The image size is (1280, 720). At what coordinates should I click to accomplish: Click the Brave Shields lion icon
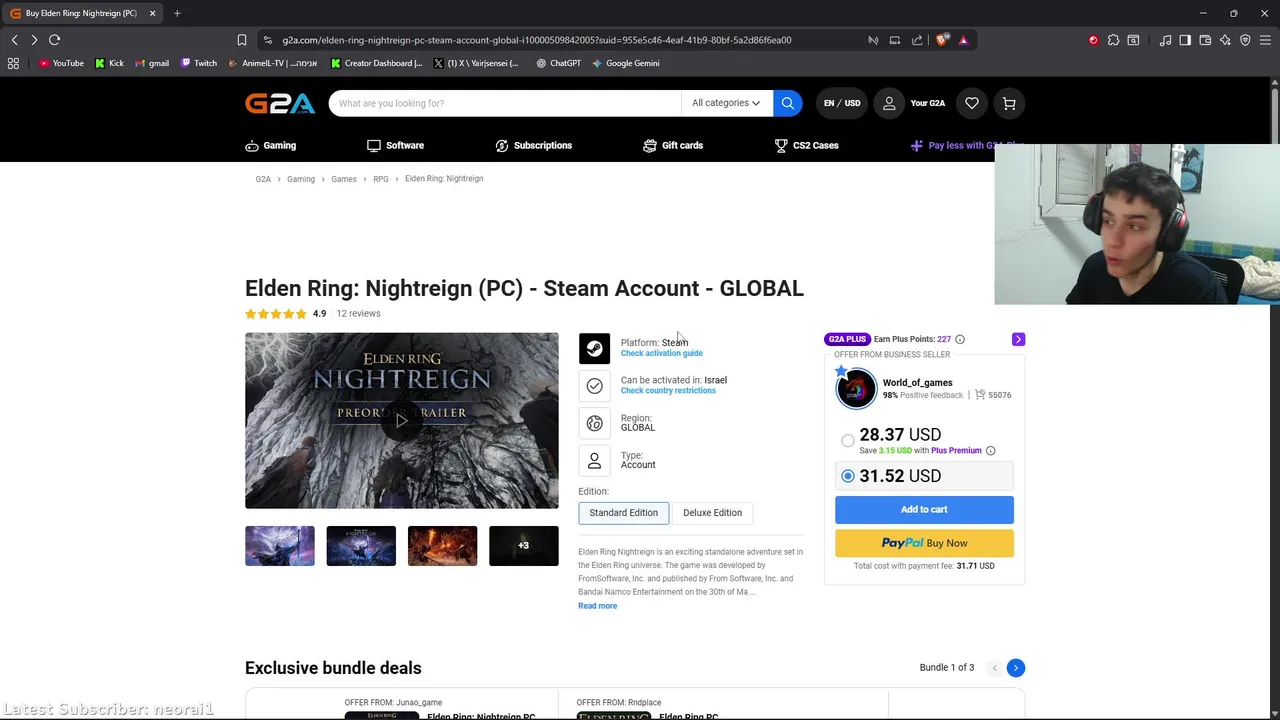(x=942, y=40)
